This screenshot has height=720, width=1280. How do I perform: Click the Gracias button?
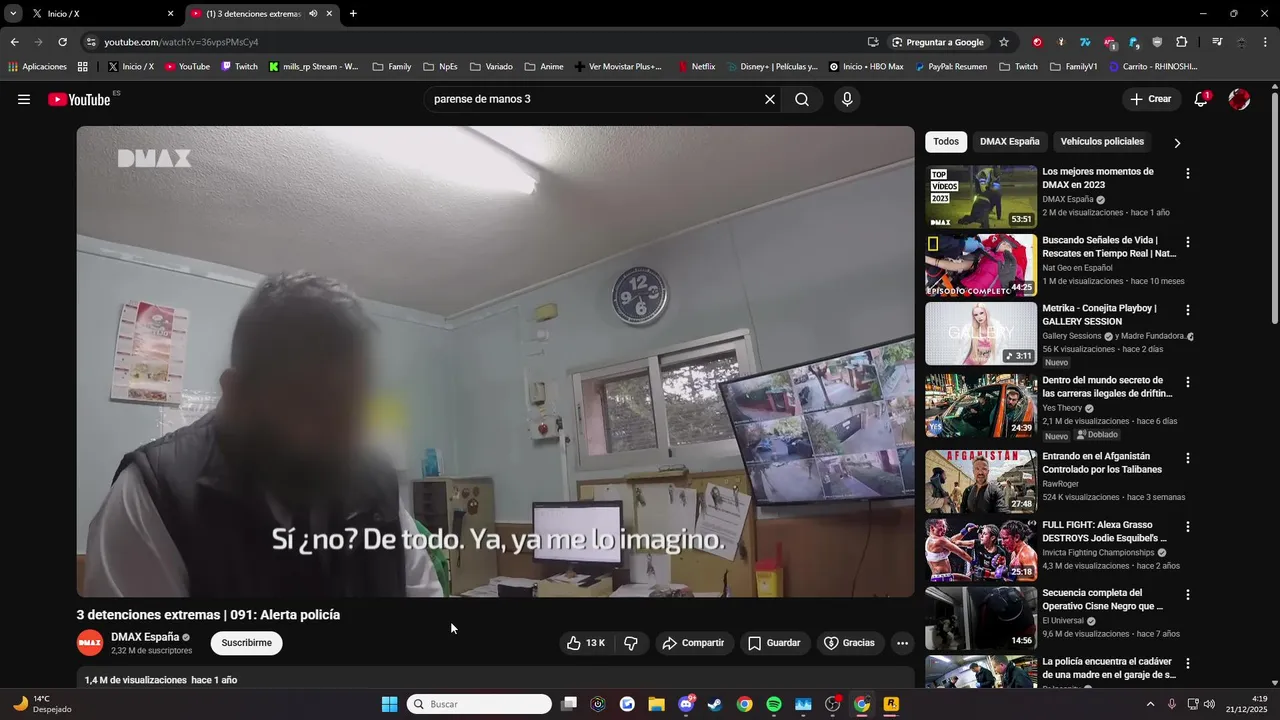click(x=849, y=643)
